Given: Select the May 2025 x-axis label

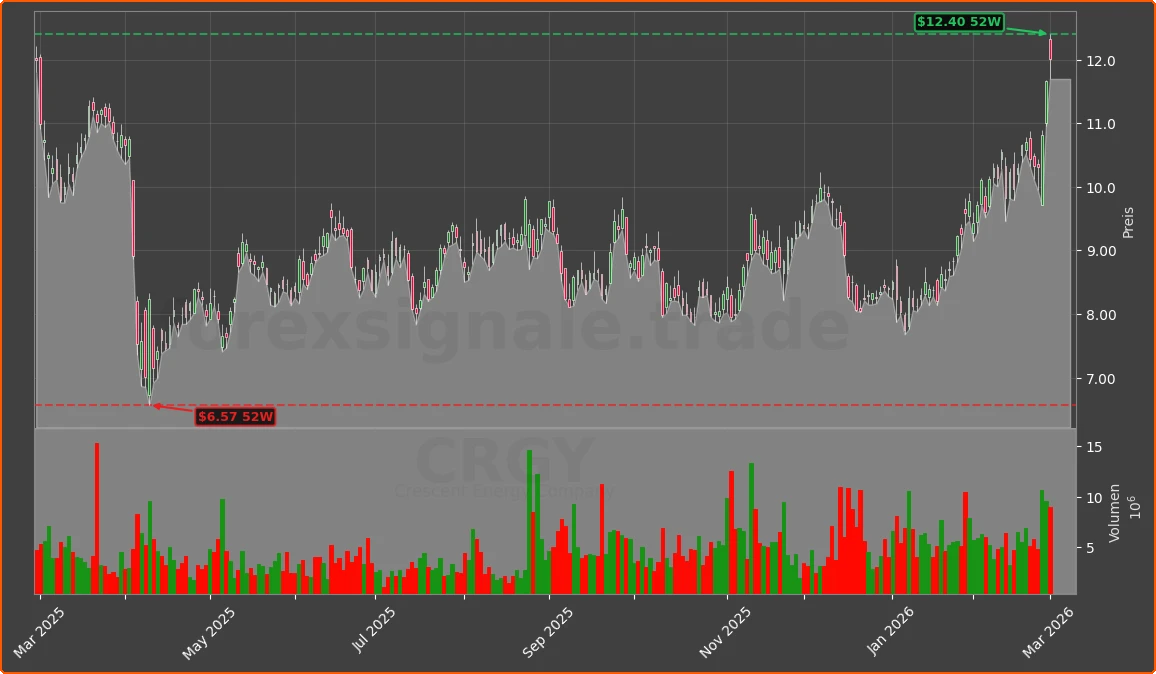Looking at the screenshot, I should coord(208,632).
